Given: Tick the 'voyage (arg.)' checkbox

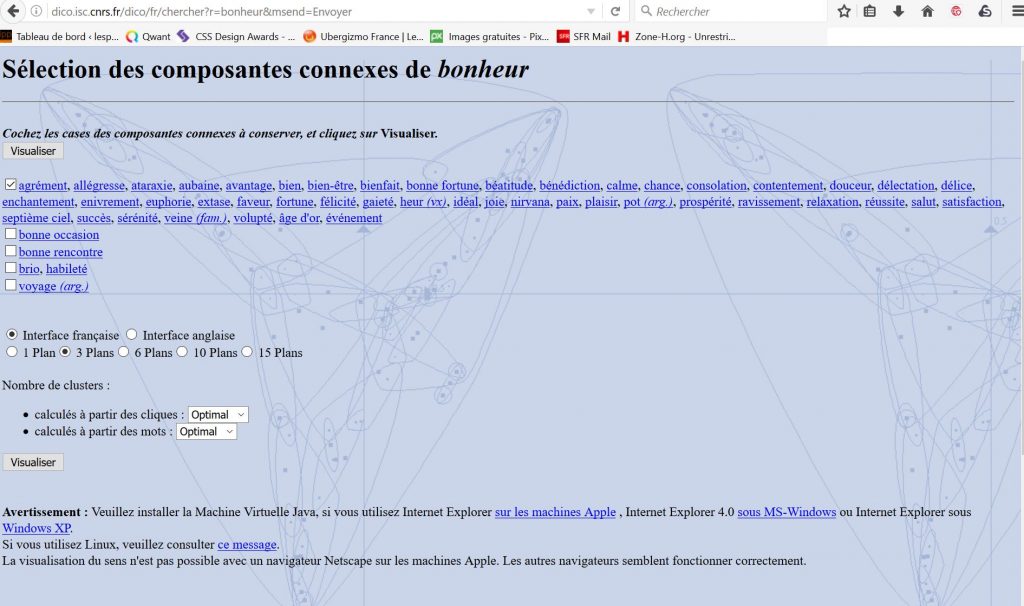Looking at the screenshot, I should pyautogui.click(x=10, y=286).
